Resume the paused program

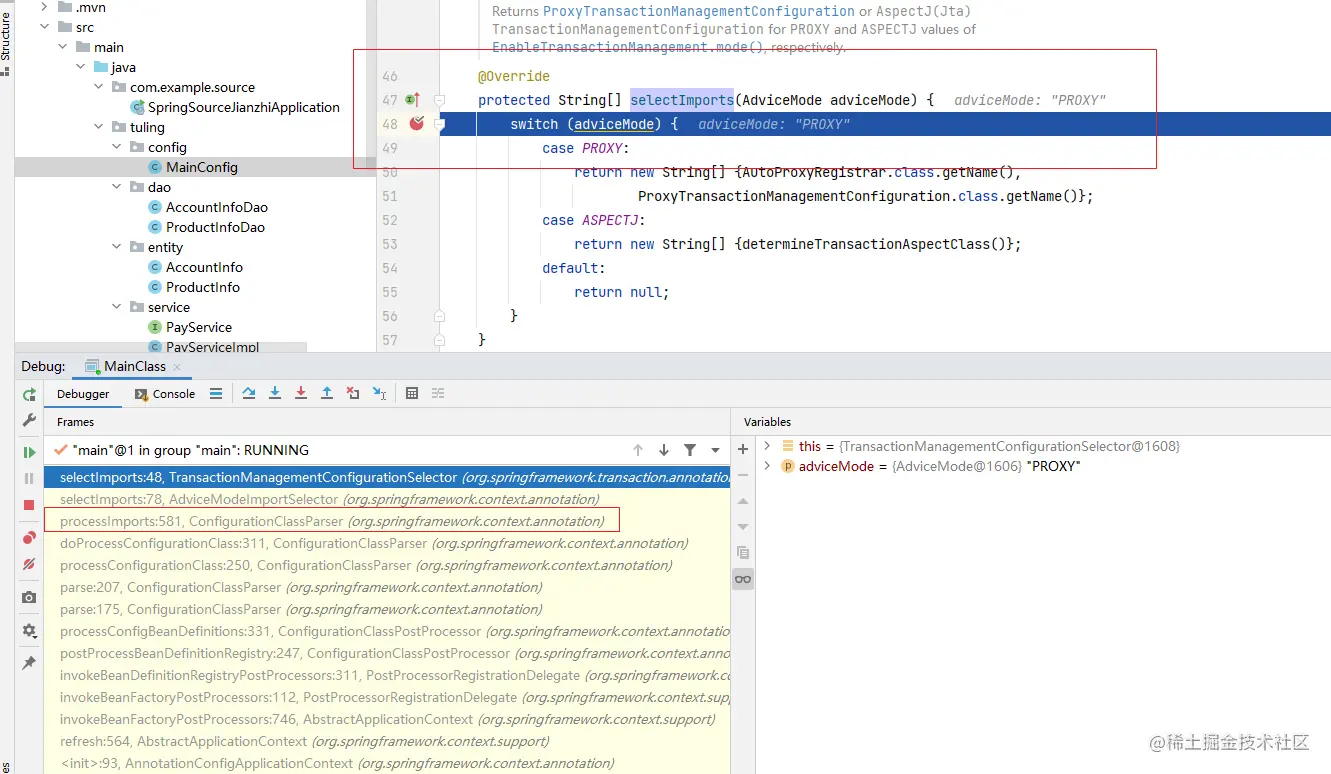[x=29, y=452]
